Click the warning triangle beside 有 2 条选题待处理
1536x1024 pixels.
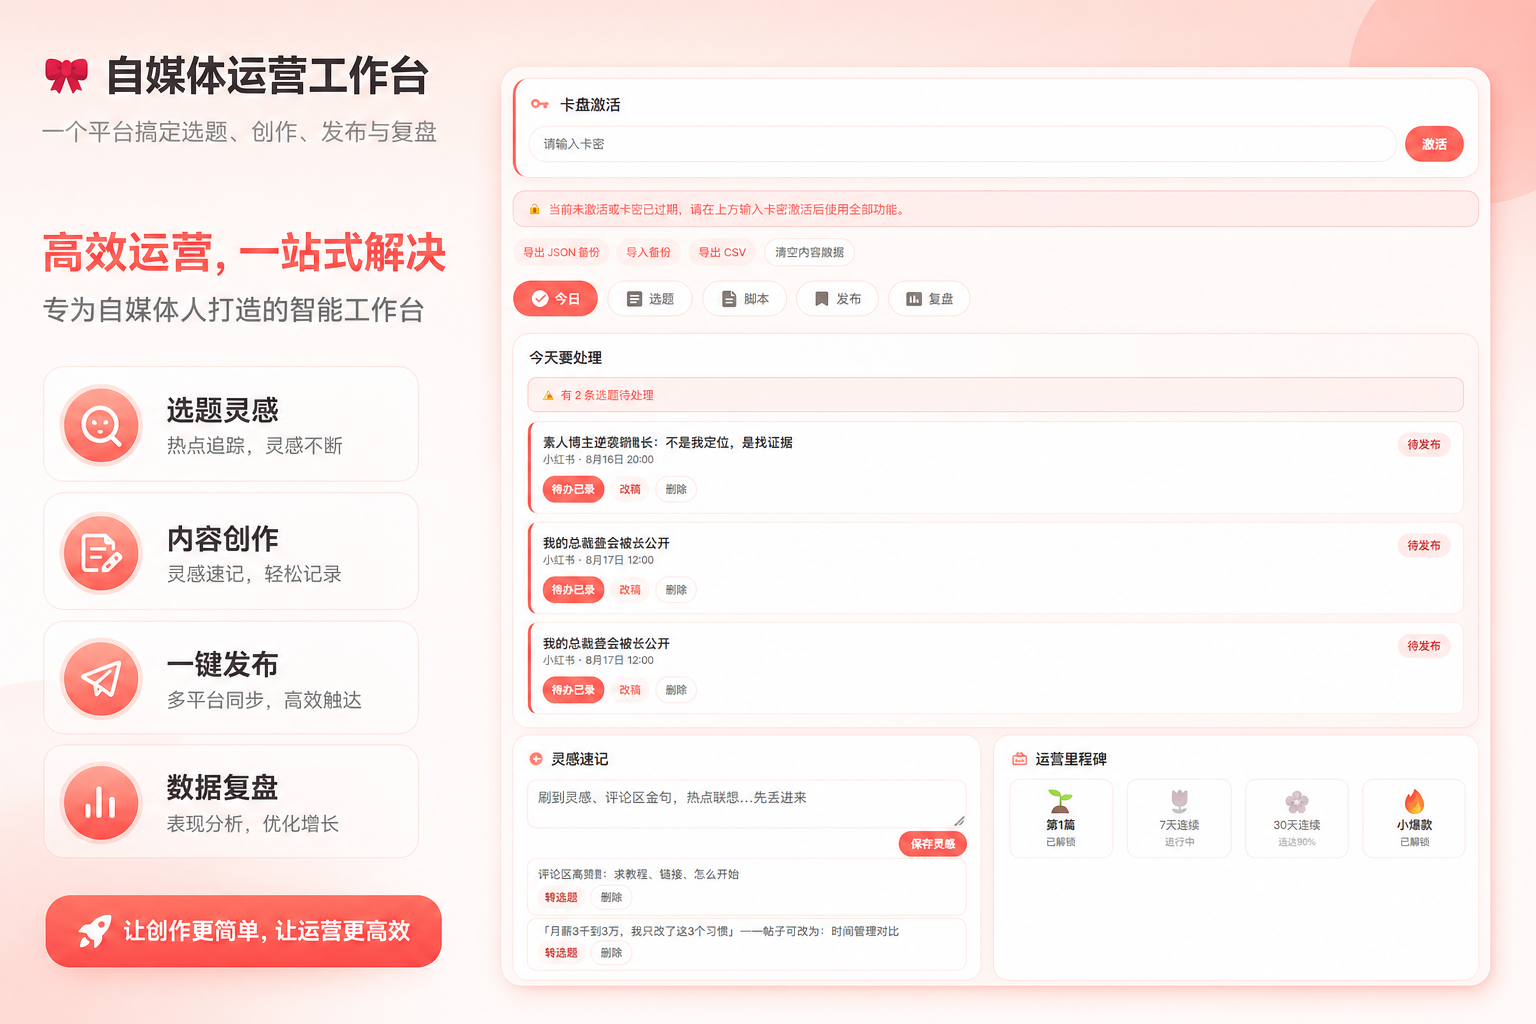[x=548, y=396]
